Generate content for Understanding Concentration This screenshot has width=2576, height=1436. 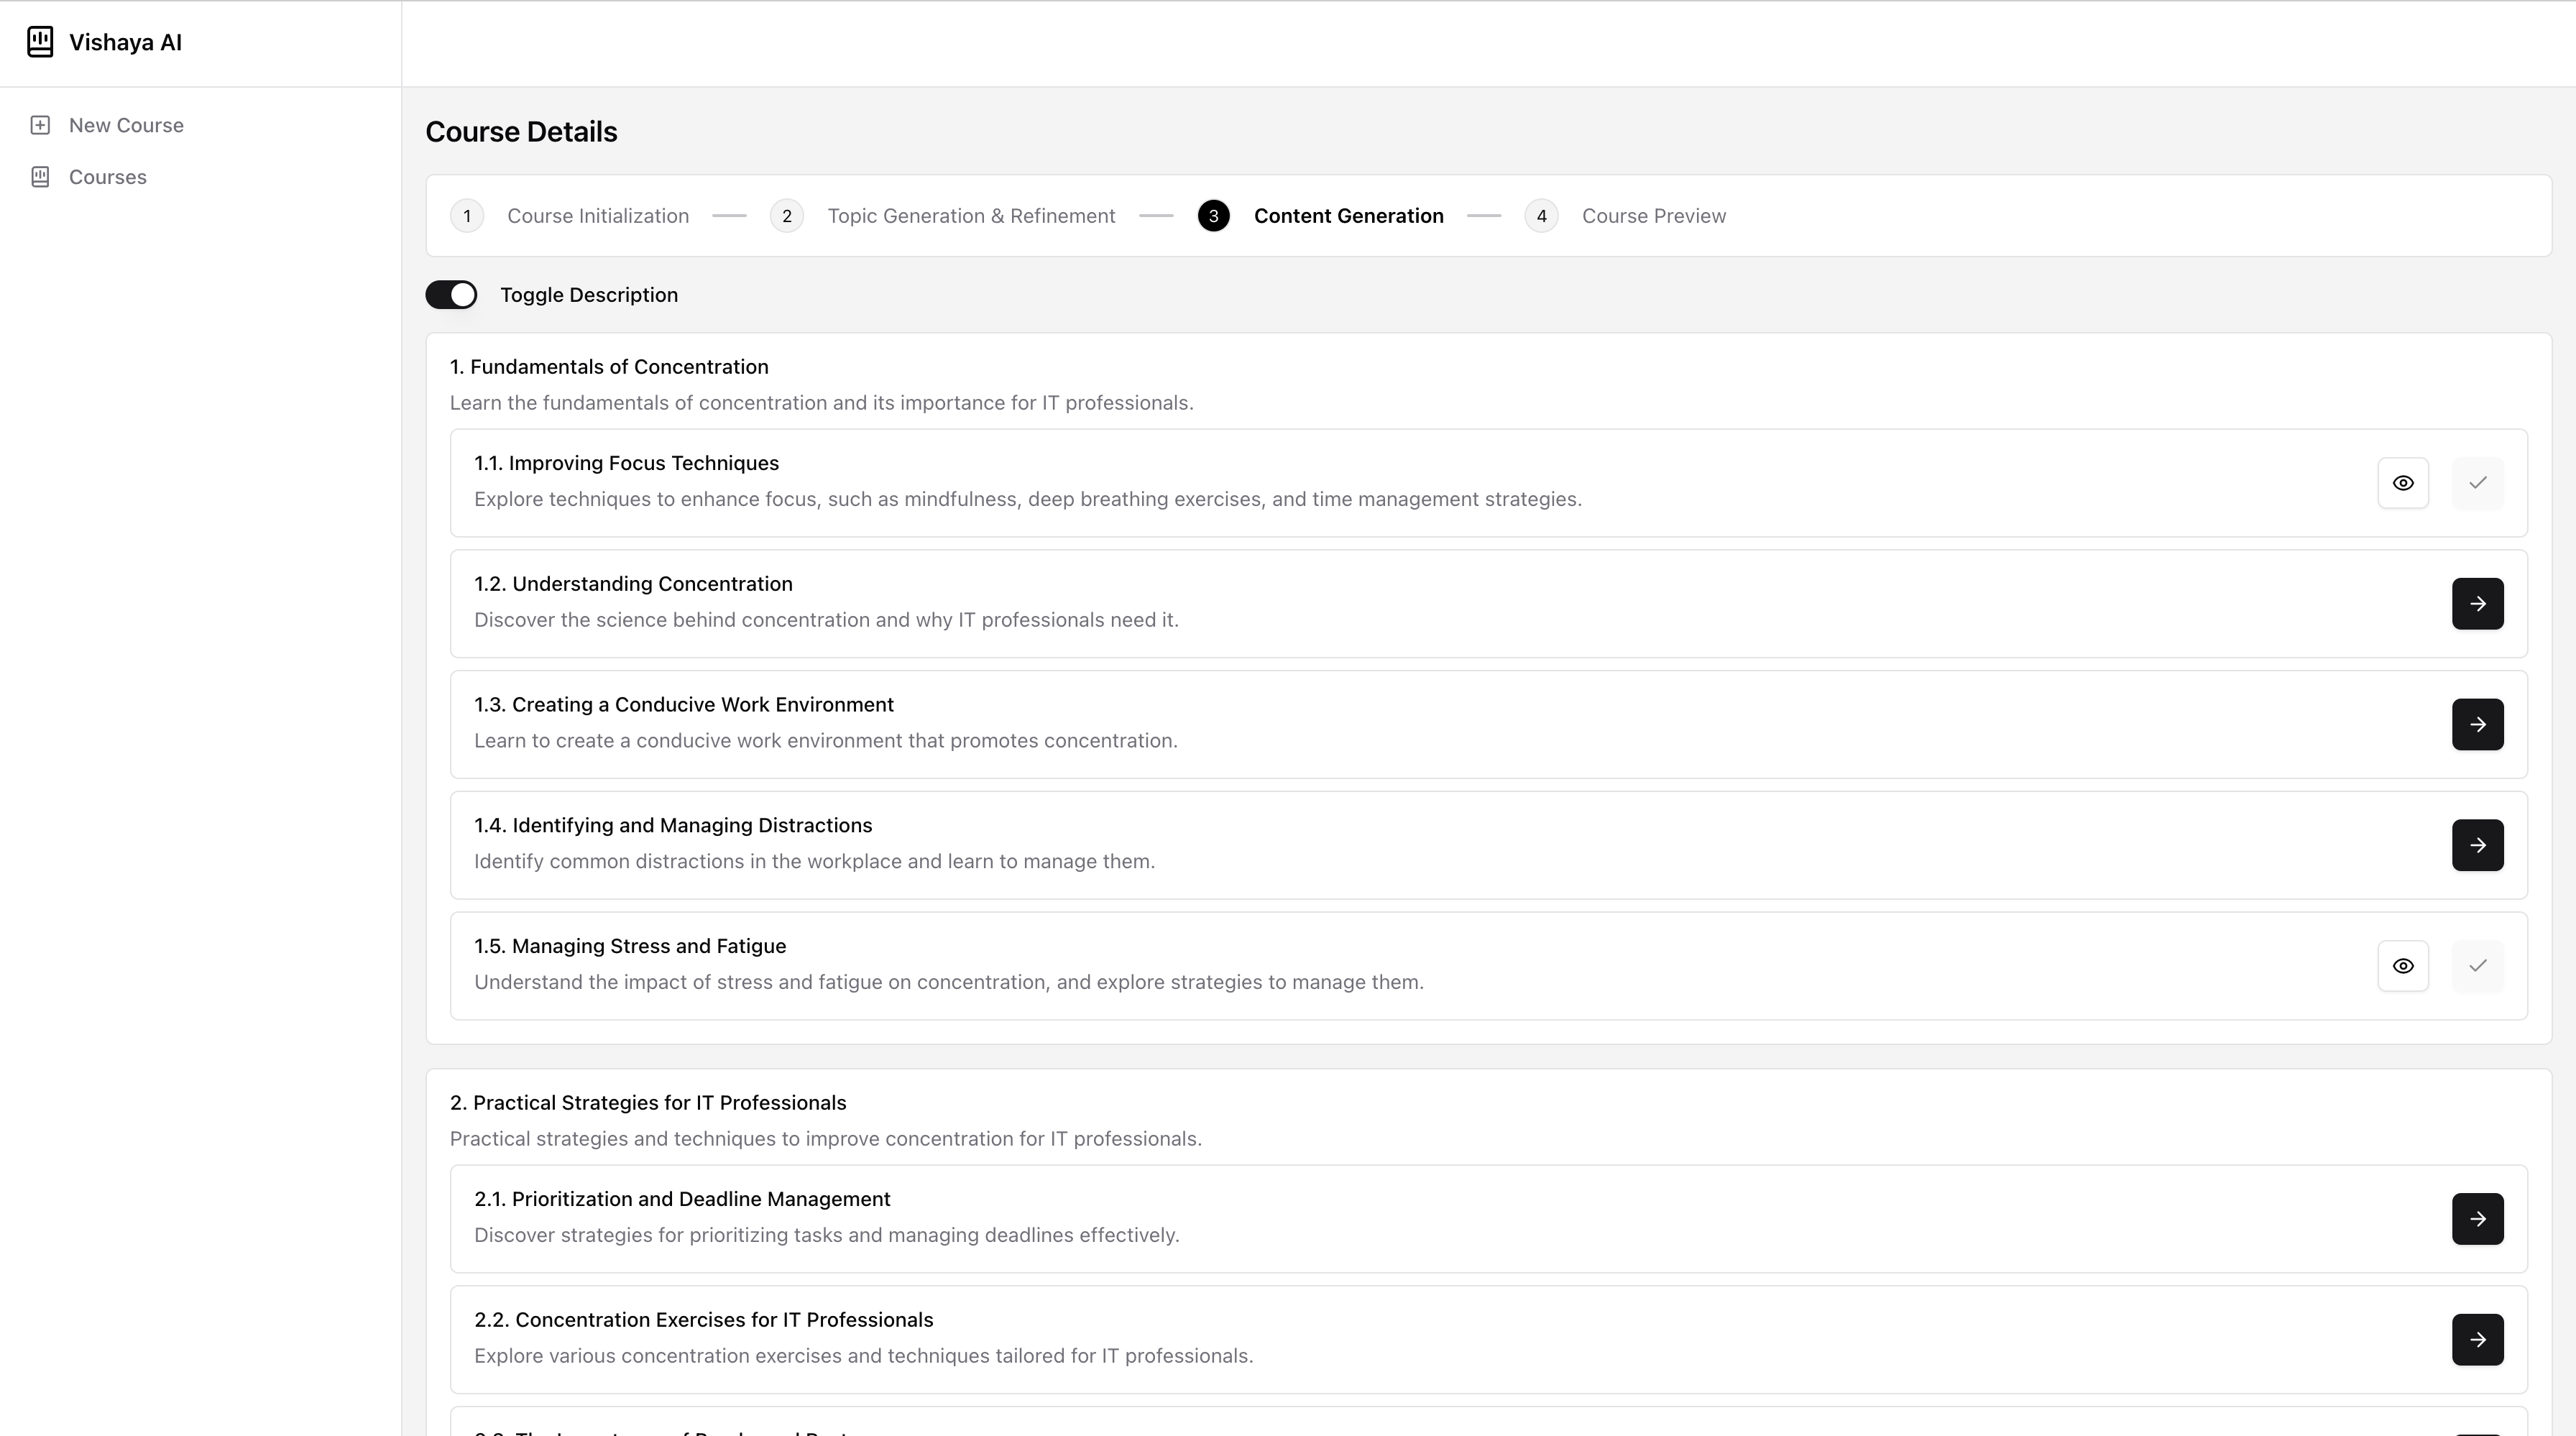coord(2477,604)
